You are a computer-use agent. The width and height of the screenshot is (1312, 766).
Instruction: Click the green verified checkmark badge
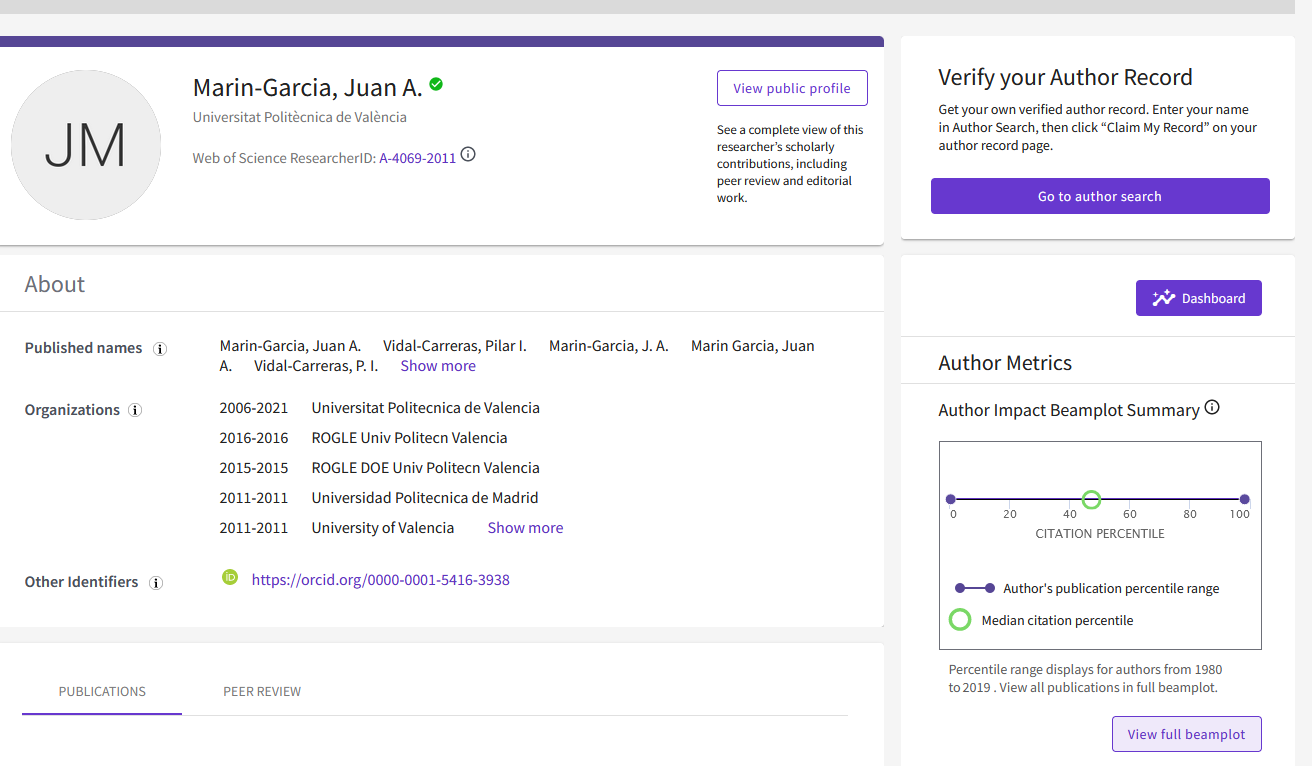(x=436, y=85)
